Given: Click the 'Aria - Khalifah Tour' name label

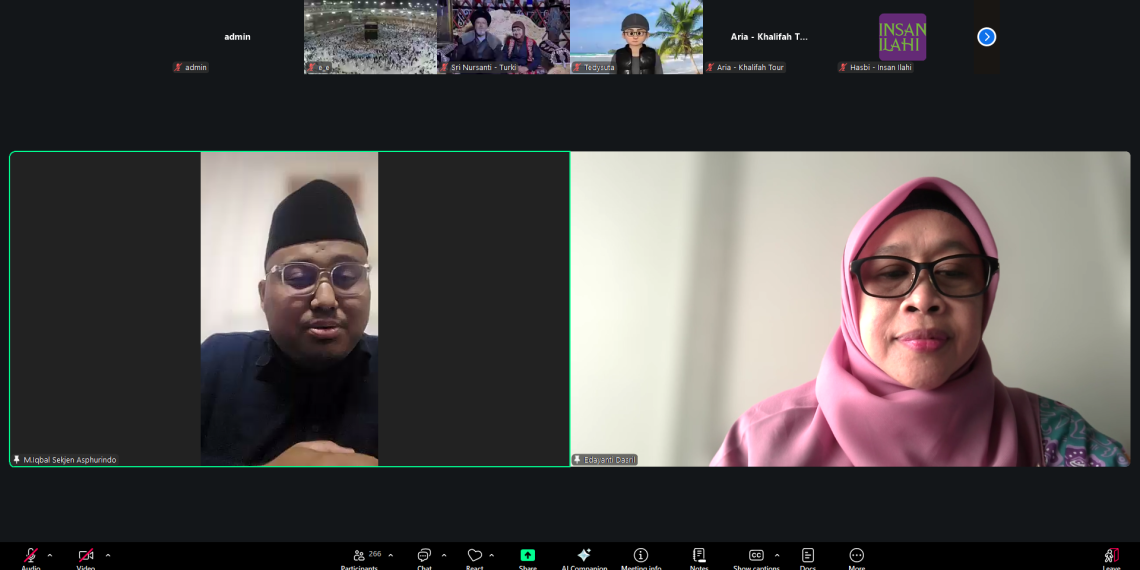Looking at the screenshot, I should pos(750,68).
